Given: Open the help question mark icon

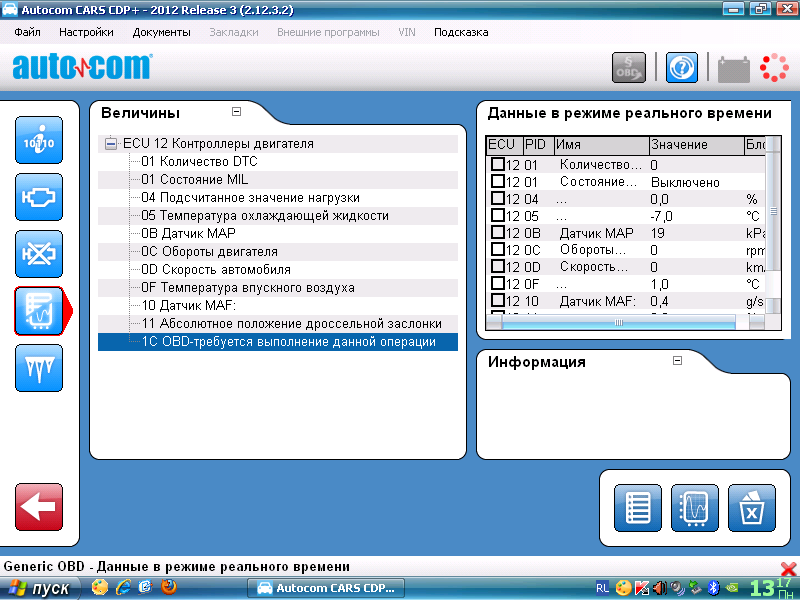Looking at the screenshot, I should pyautogui.click(x=682, y=67).
